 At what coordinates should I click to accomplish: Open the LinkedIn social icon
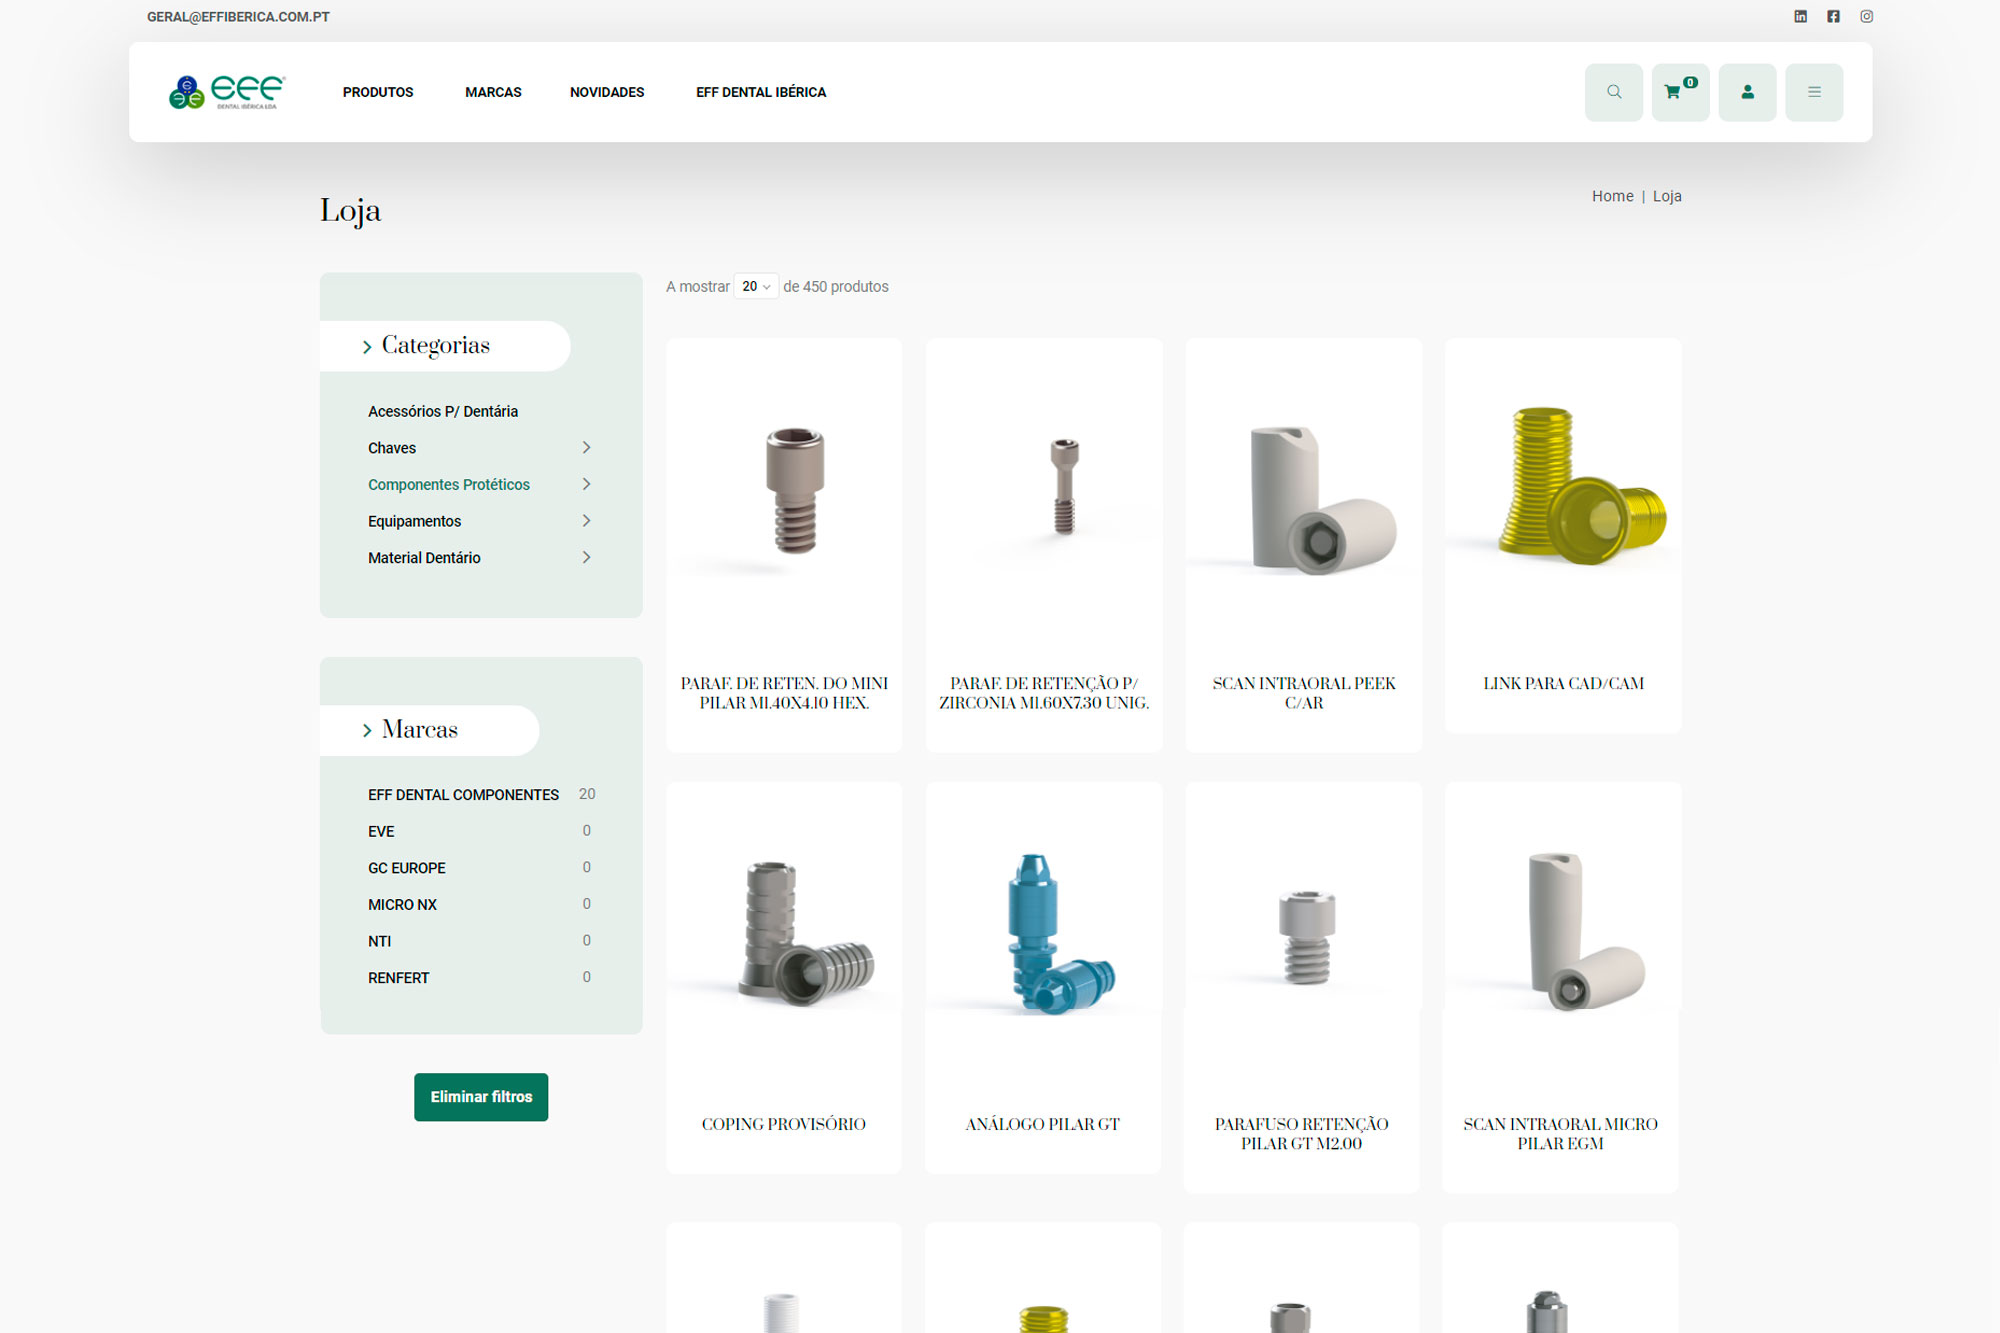[x=1800, y=16]
